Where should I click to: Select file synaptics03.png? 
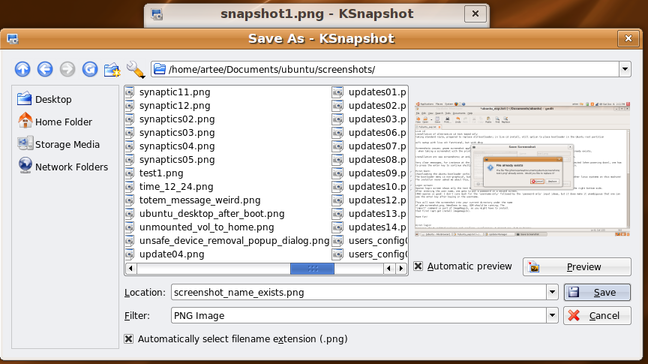[x=177, y=133]
